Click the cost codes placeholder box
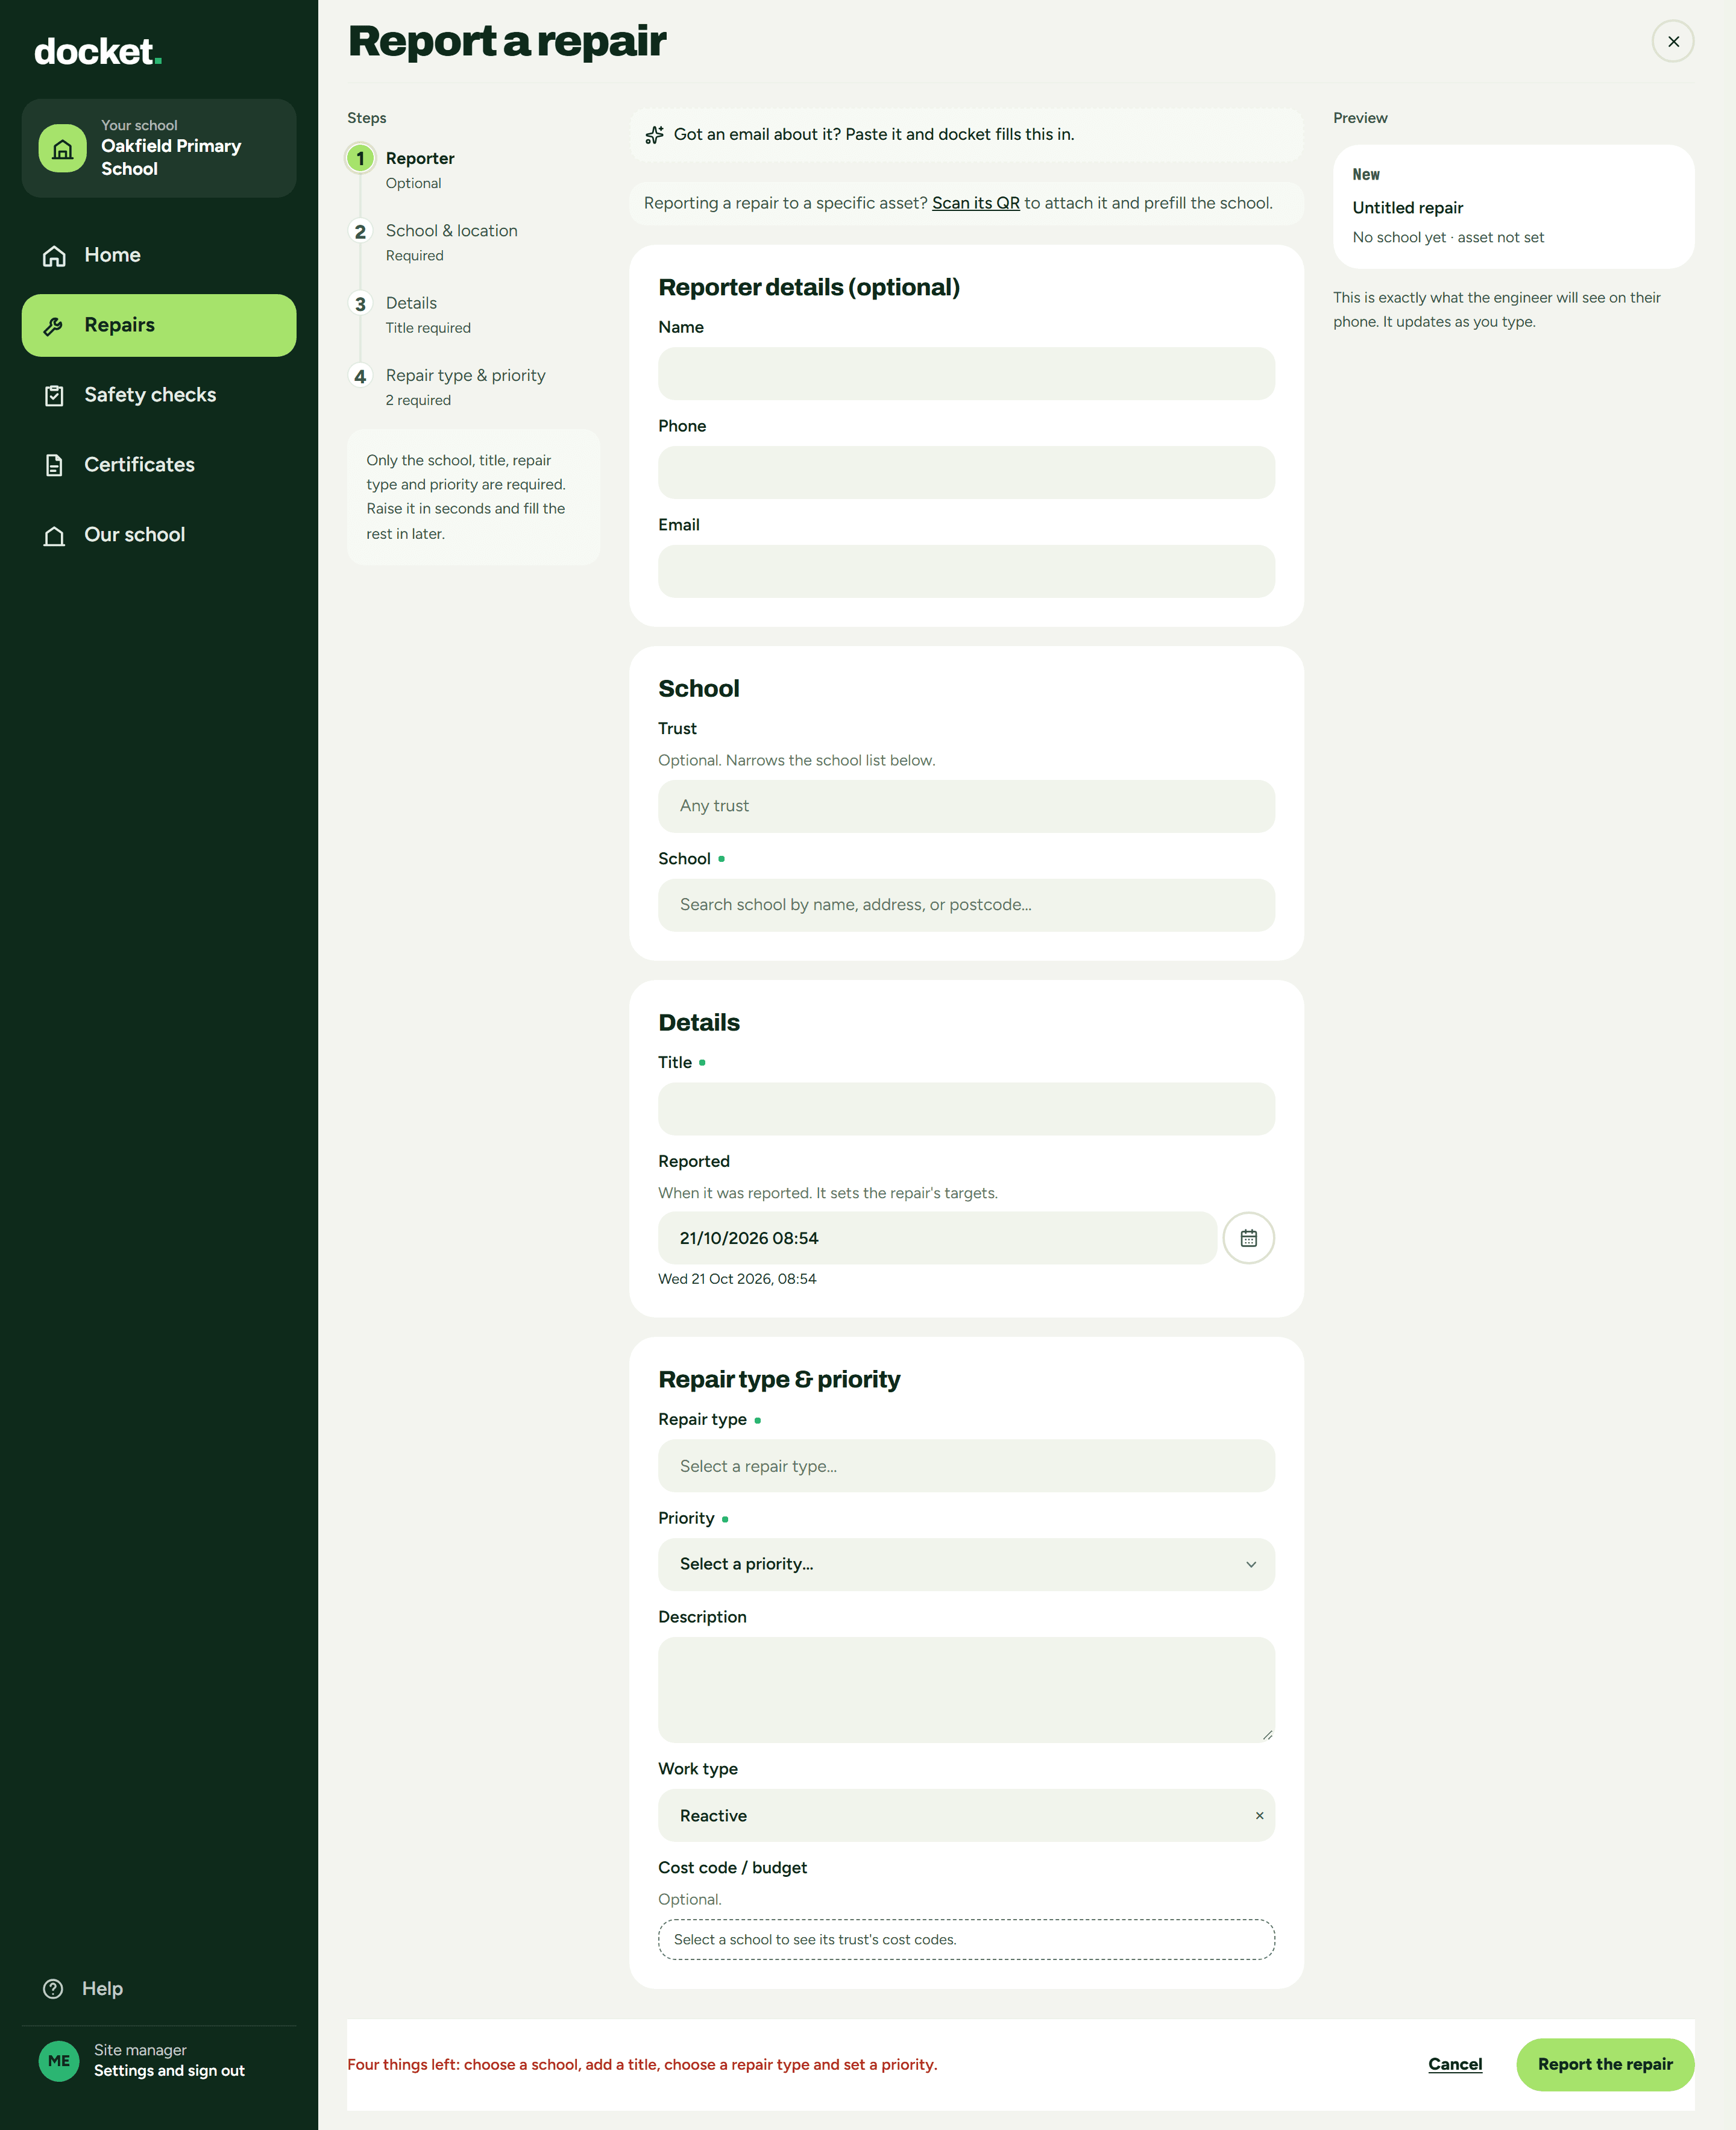 pos(966,1940)
